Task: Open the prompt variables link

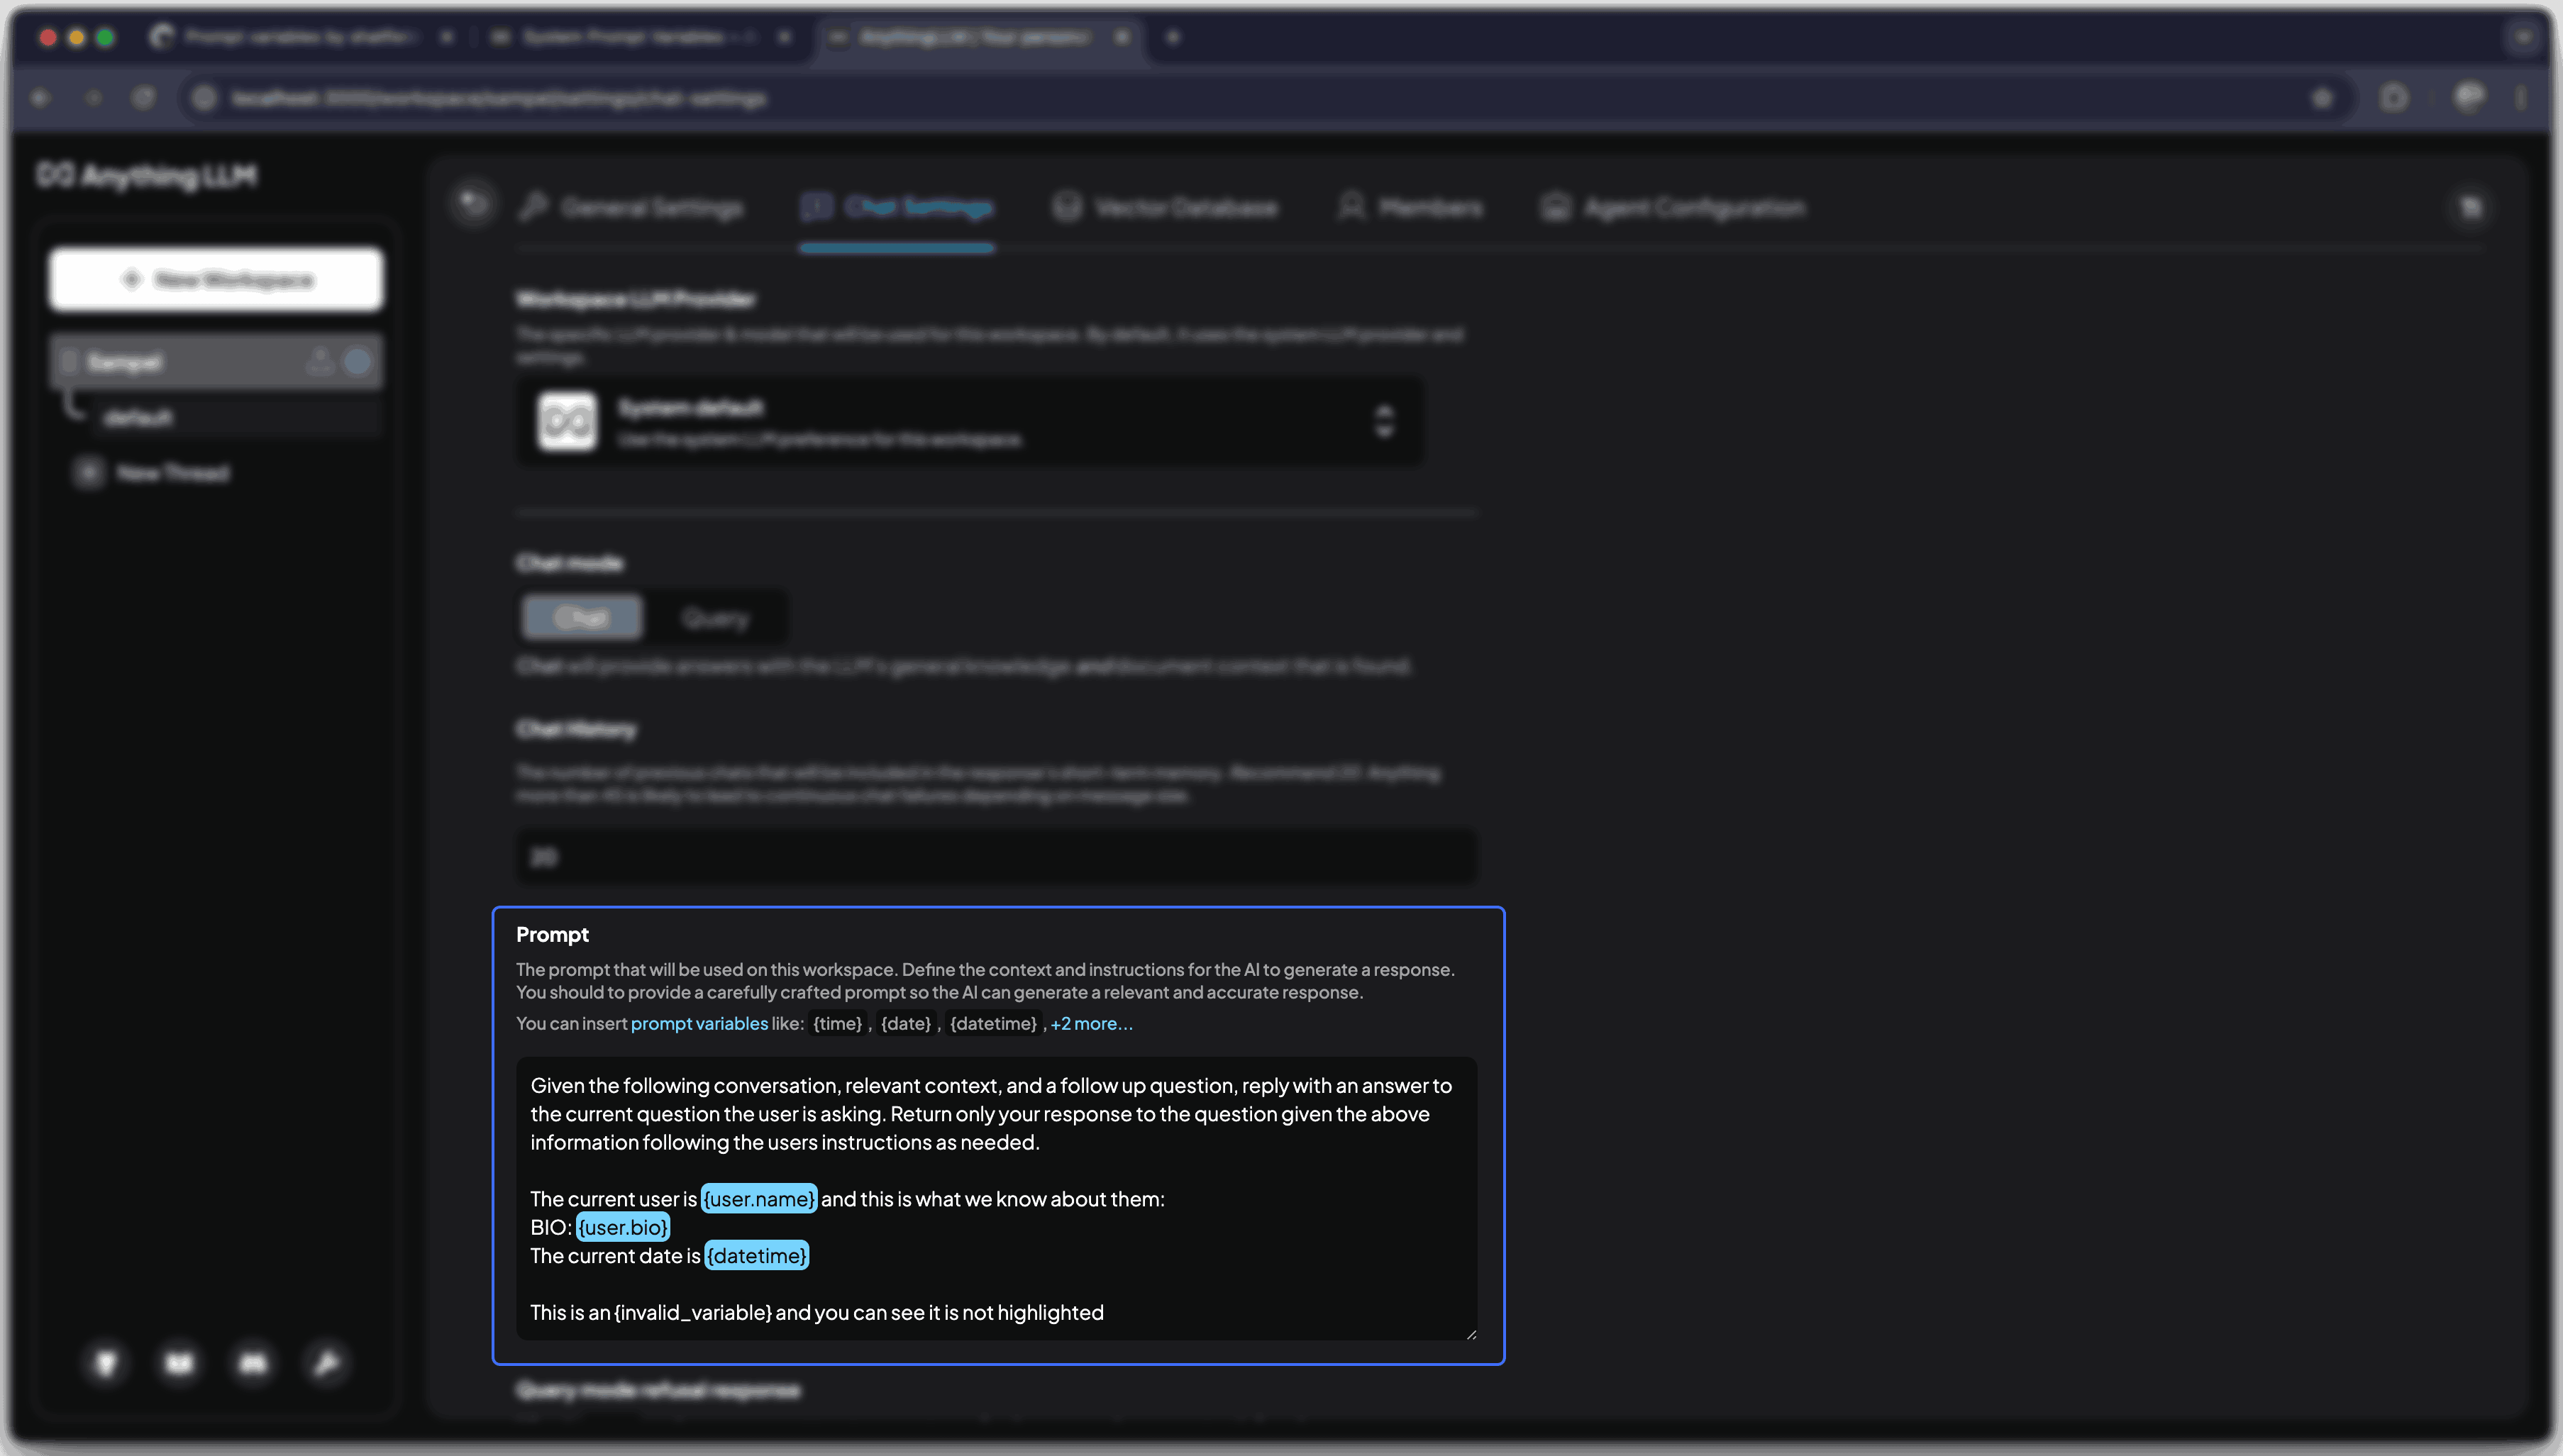Action: 699,1023
